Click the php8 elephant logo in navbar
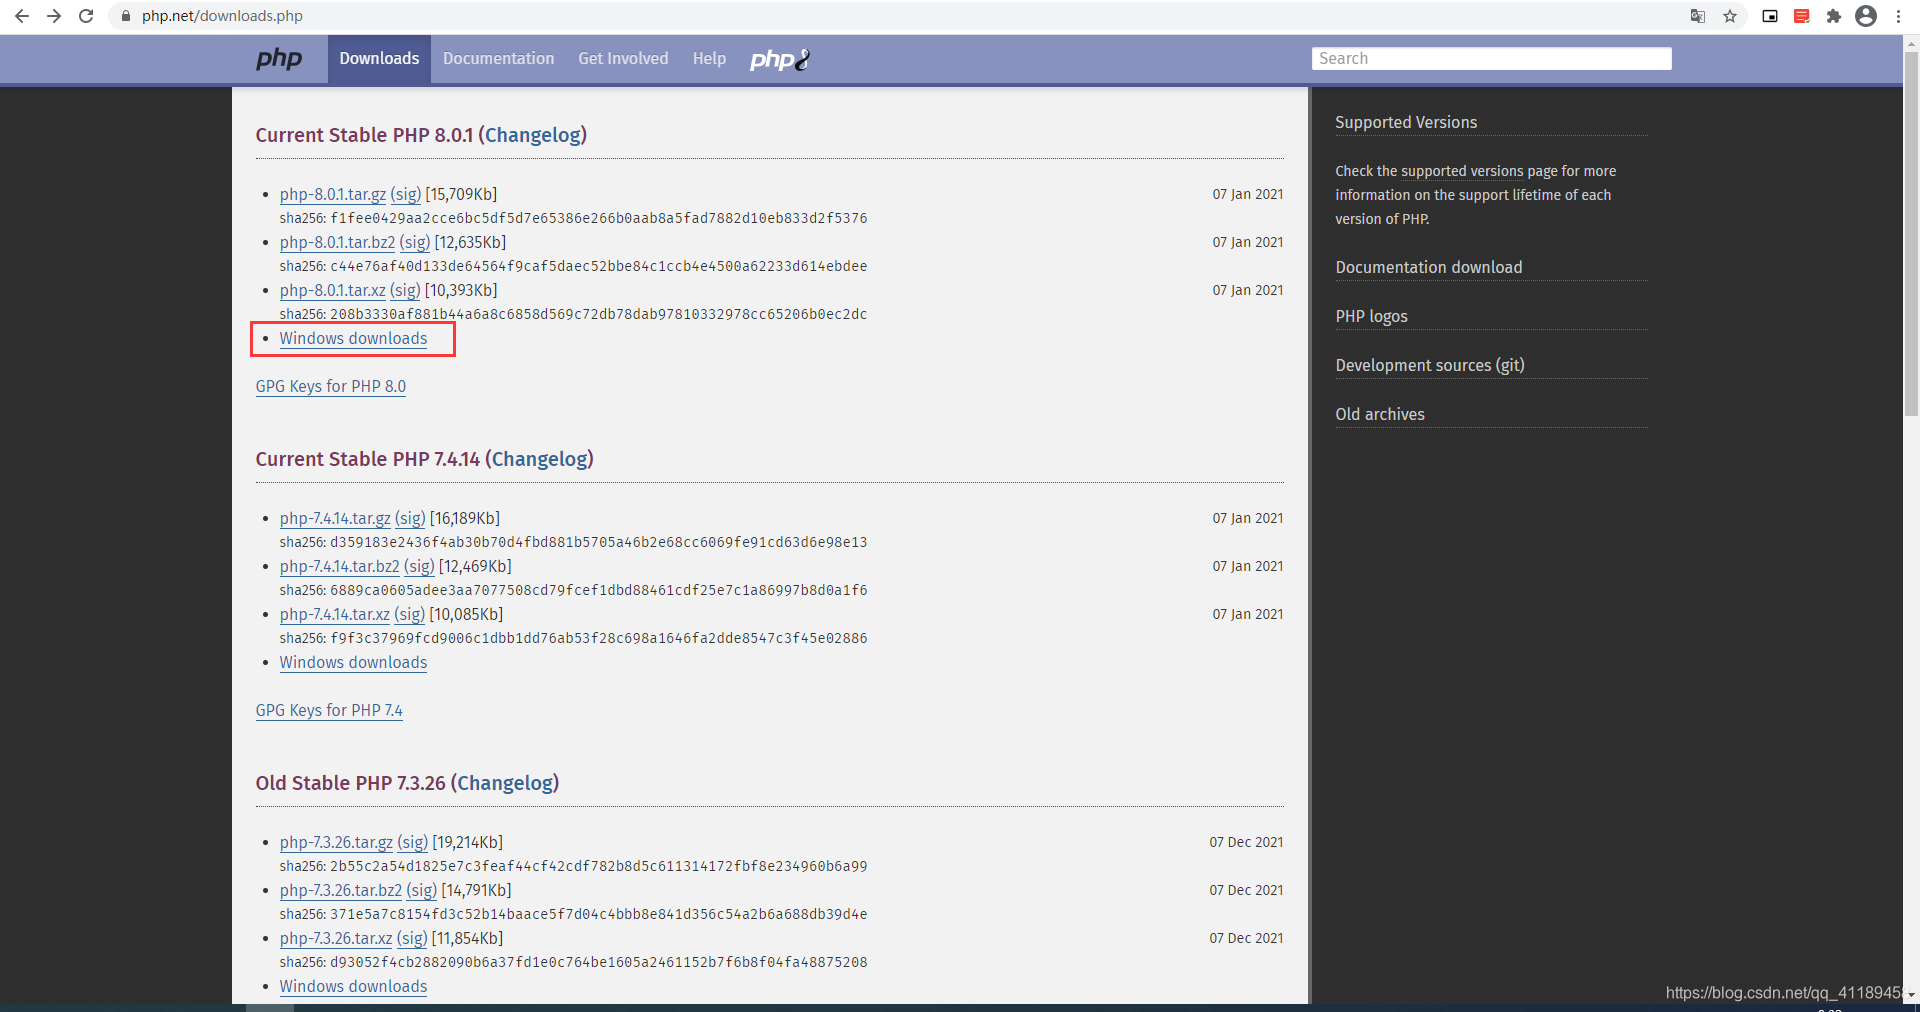Image resolution: width=1920 pixels, height=1012 pixels. pyautogui.click(x=779, y=59)
